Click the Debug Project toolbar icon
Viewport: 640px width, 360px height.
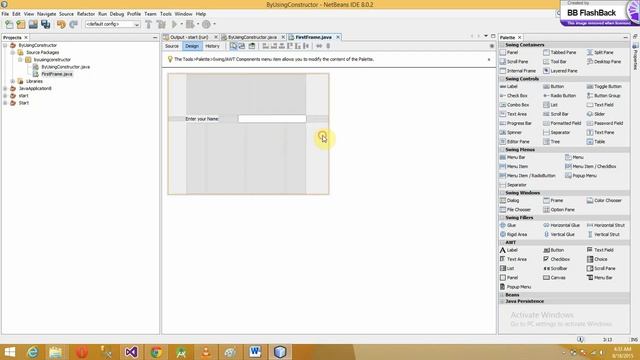[x=190, y=24]
